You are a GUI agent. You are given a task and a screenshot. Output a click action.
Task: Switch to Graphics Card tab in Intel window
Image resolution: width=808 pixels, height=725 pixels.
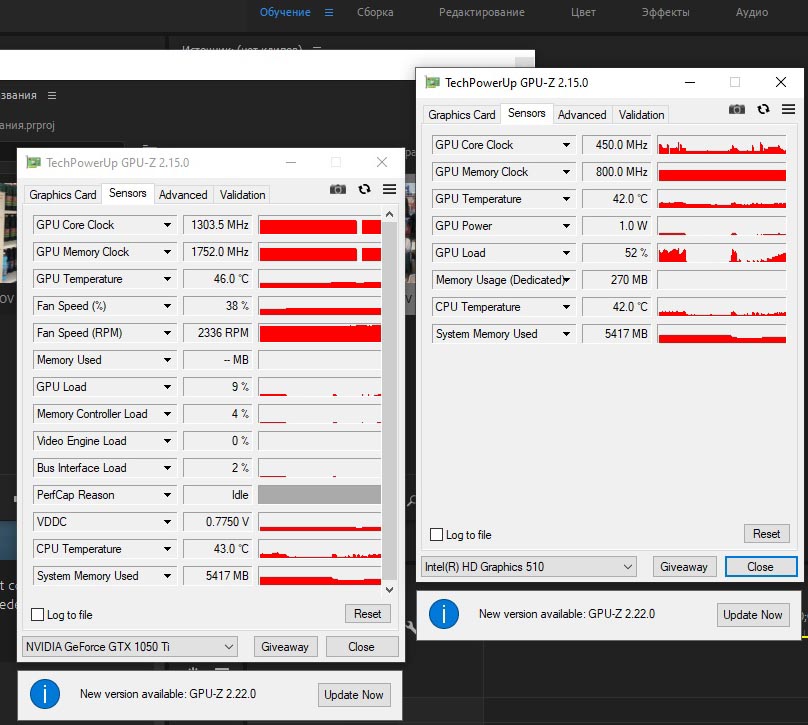pos(462,115)
